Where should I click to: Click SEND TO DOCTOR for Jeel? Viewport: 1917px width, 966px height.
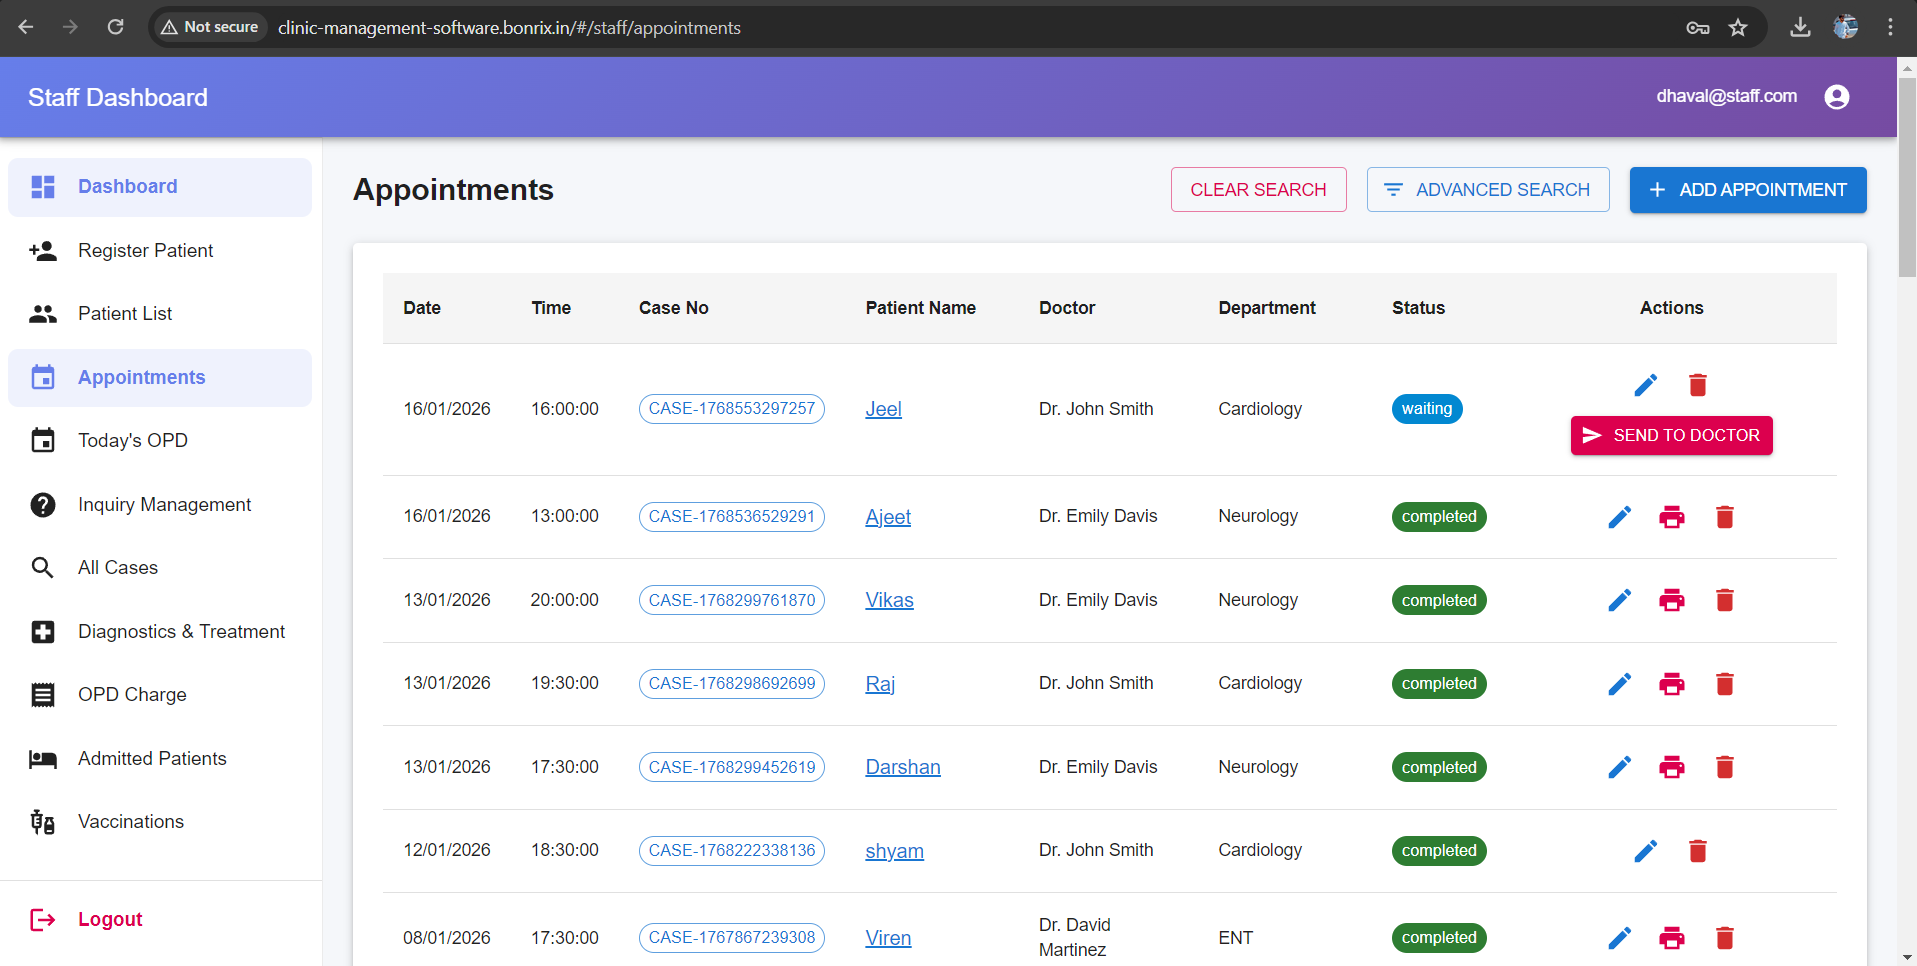(x=1671, y=435)
